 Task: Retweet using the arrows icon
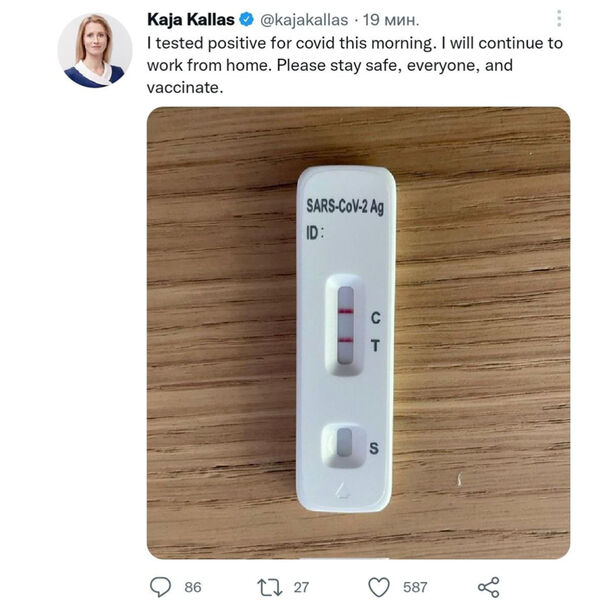click(270, 587)
